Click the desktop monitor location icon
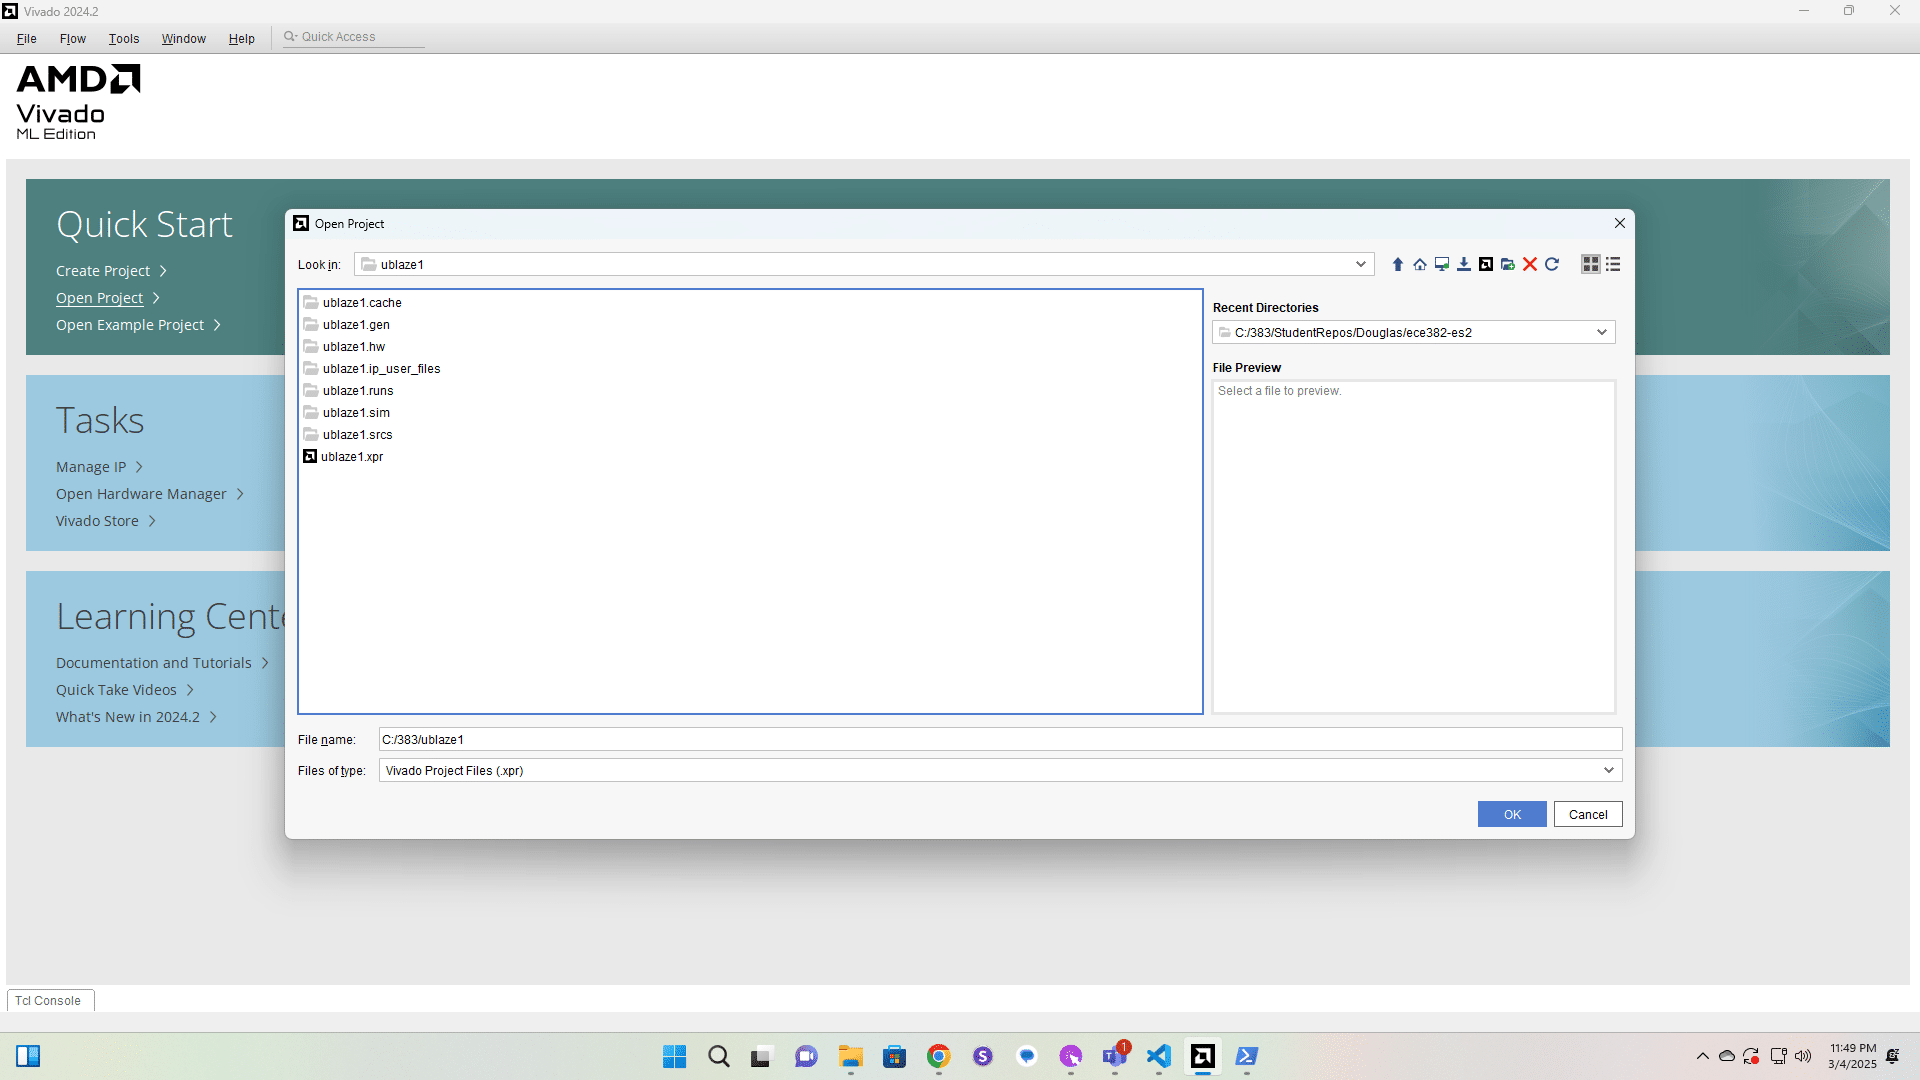 (1442, 264)
